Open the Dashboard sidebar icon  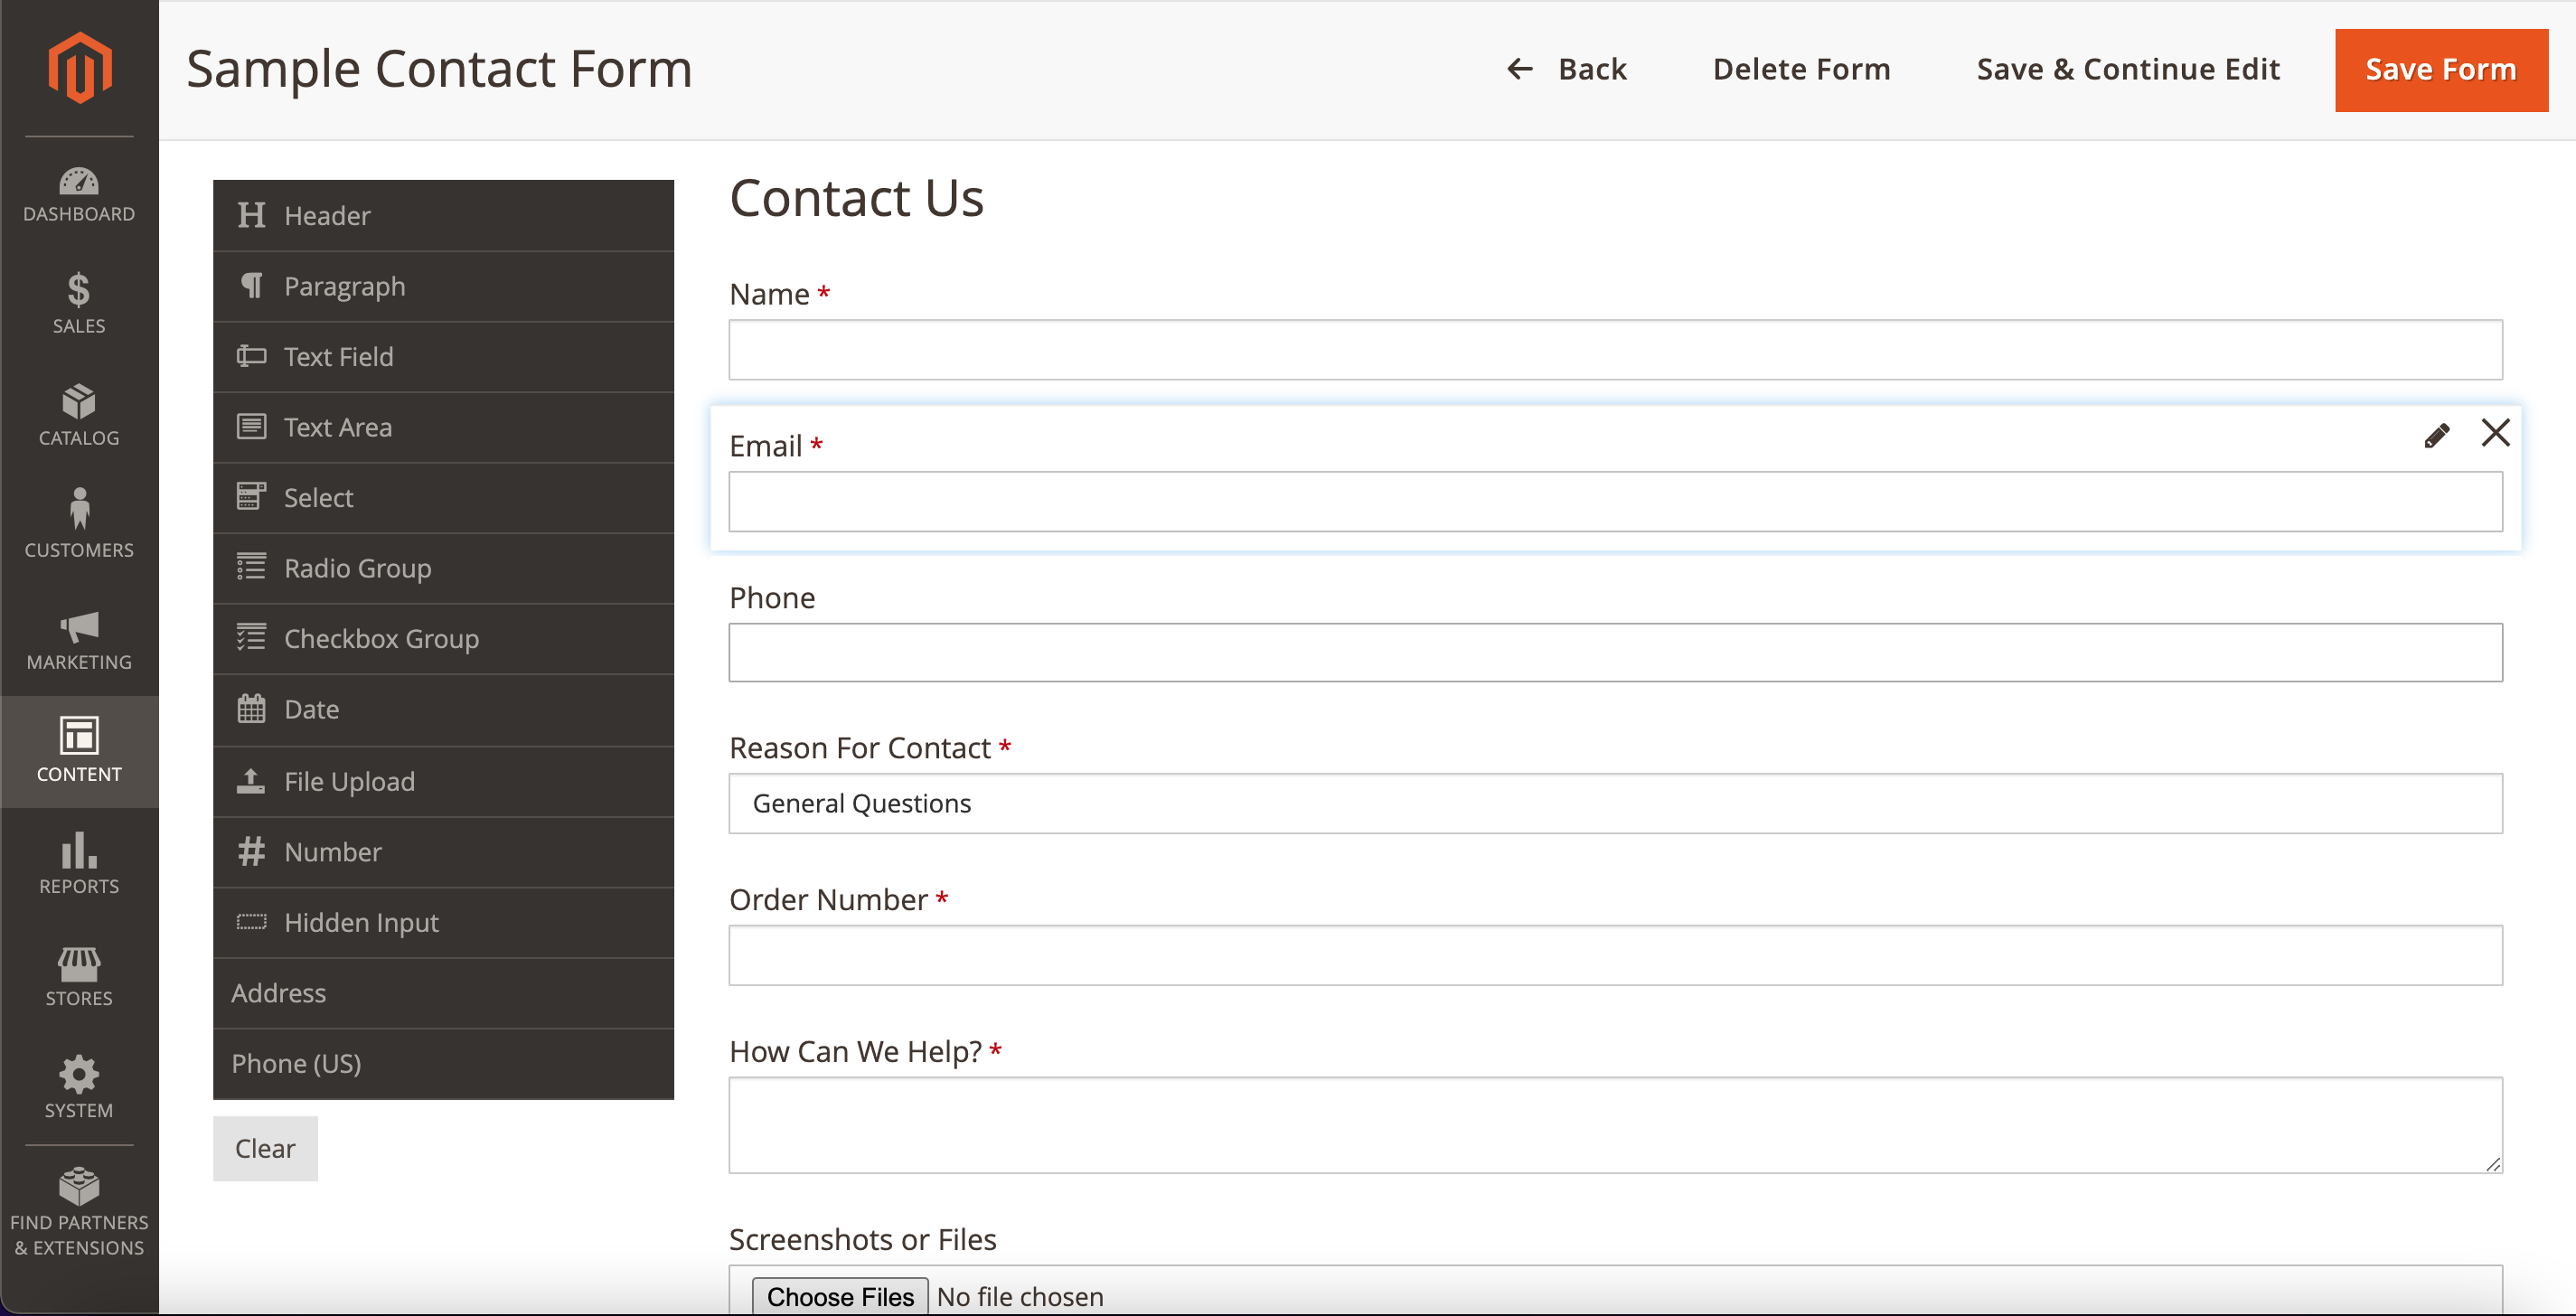point(79,194)
